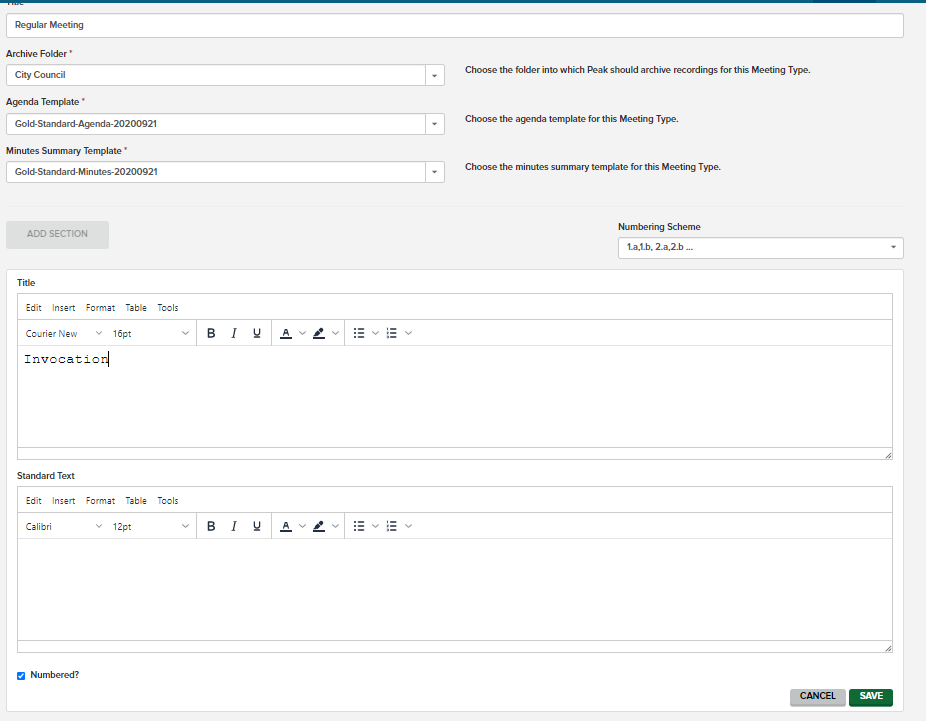Apply text color in Standard Text editor
The width and height of the screenshot is (926, 721).
(286, 526)
